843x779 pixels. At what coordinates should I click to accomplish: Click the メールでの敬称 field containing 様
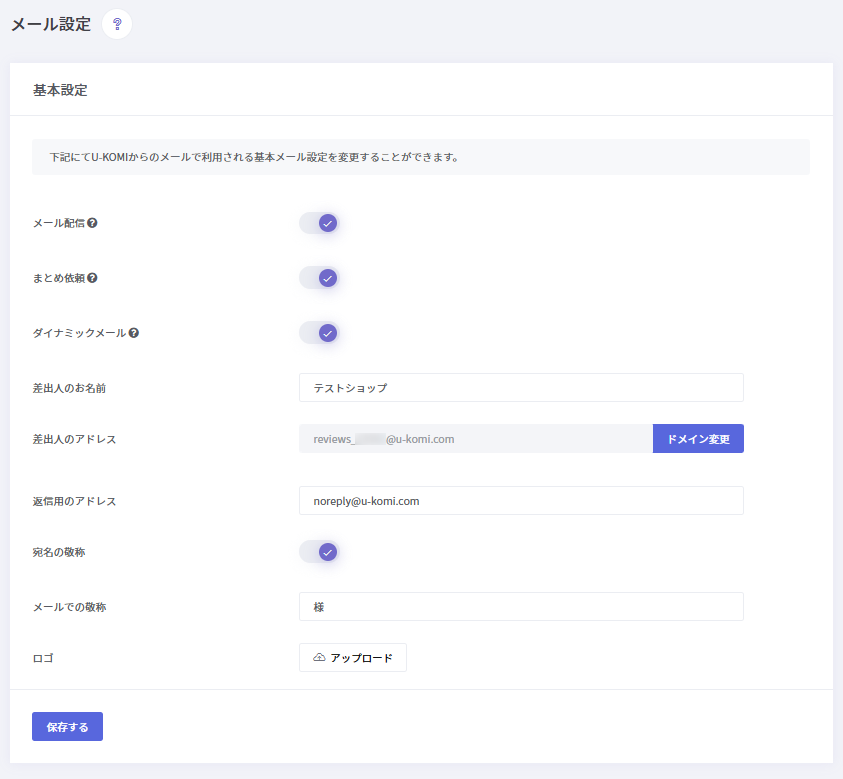[x=520, y=607]
